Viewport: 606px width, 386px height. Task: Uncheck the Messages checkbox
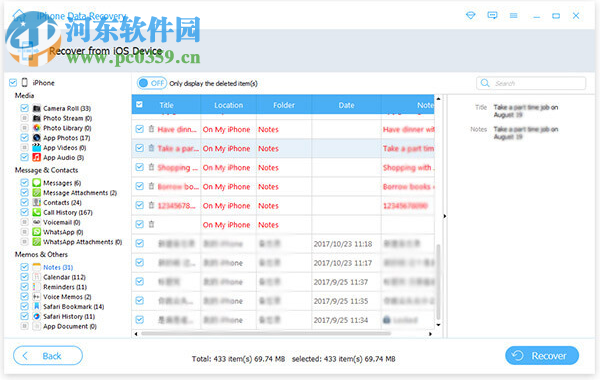pyautogui.click(x=25, y=184)
